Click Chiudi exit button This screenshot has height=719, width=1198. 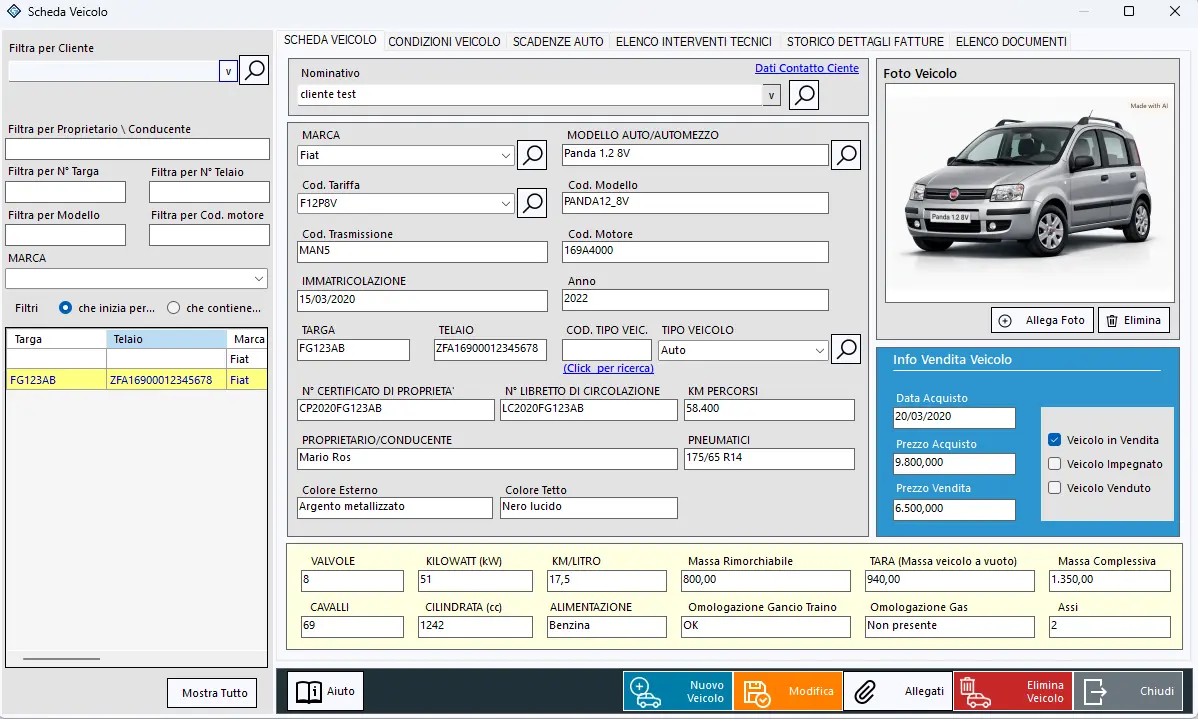pyautogui.click(x=1128, y=691)
